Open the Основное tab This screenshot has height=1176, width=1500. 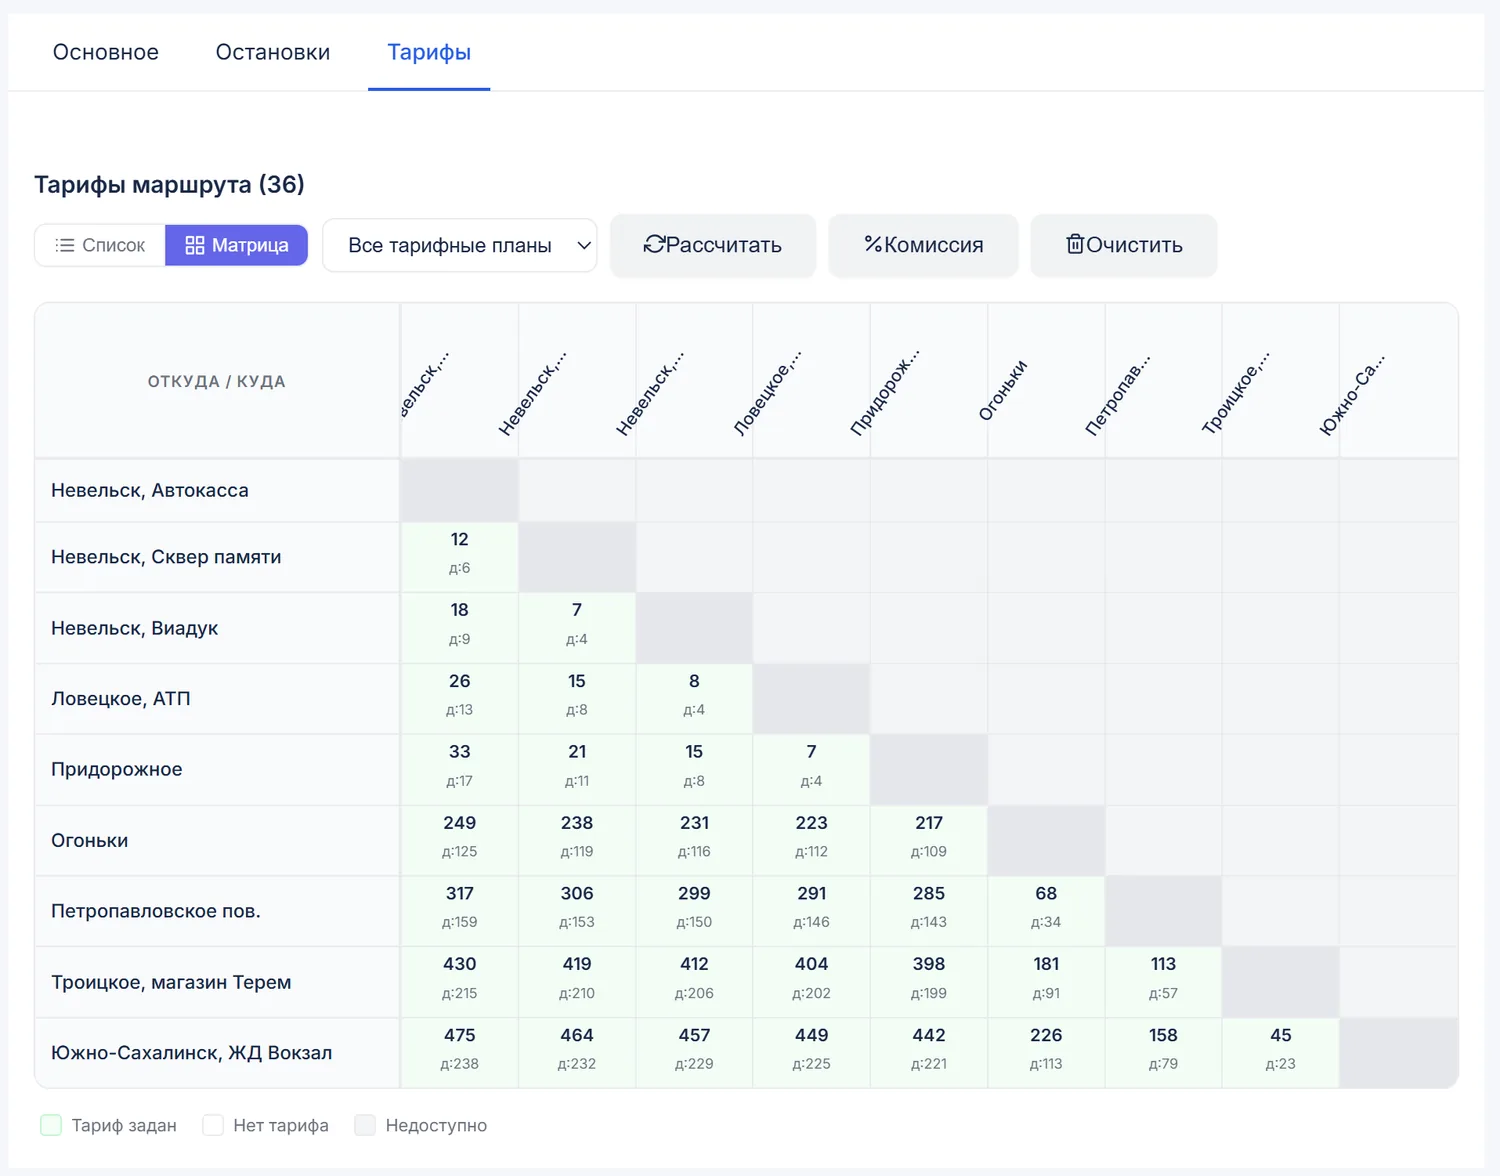(106, 52)
